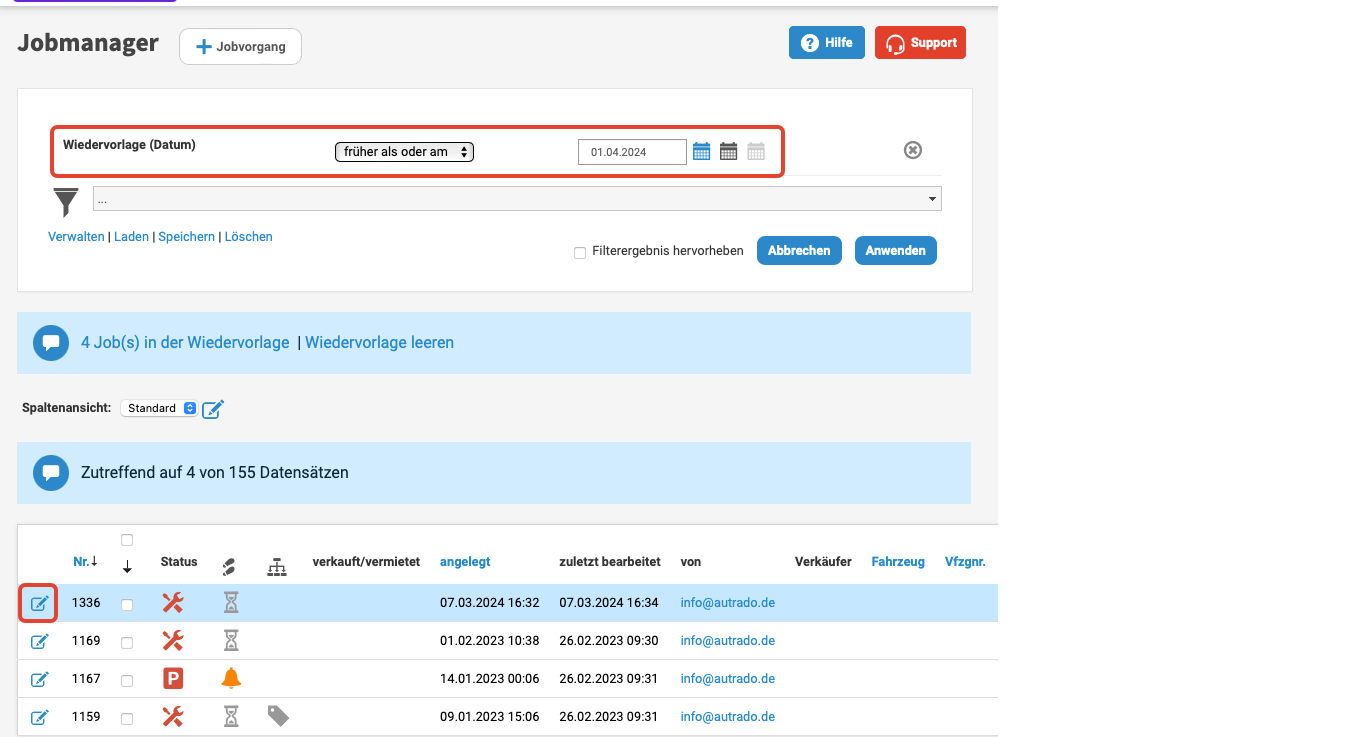1367x737 pixels.
Task: Open the Spaltenansicht Standard dropdown
Action: (x=159, y=408)
